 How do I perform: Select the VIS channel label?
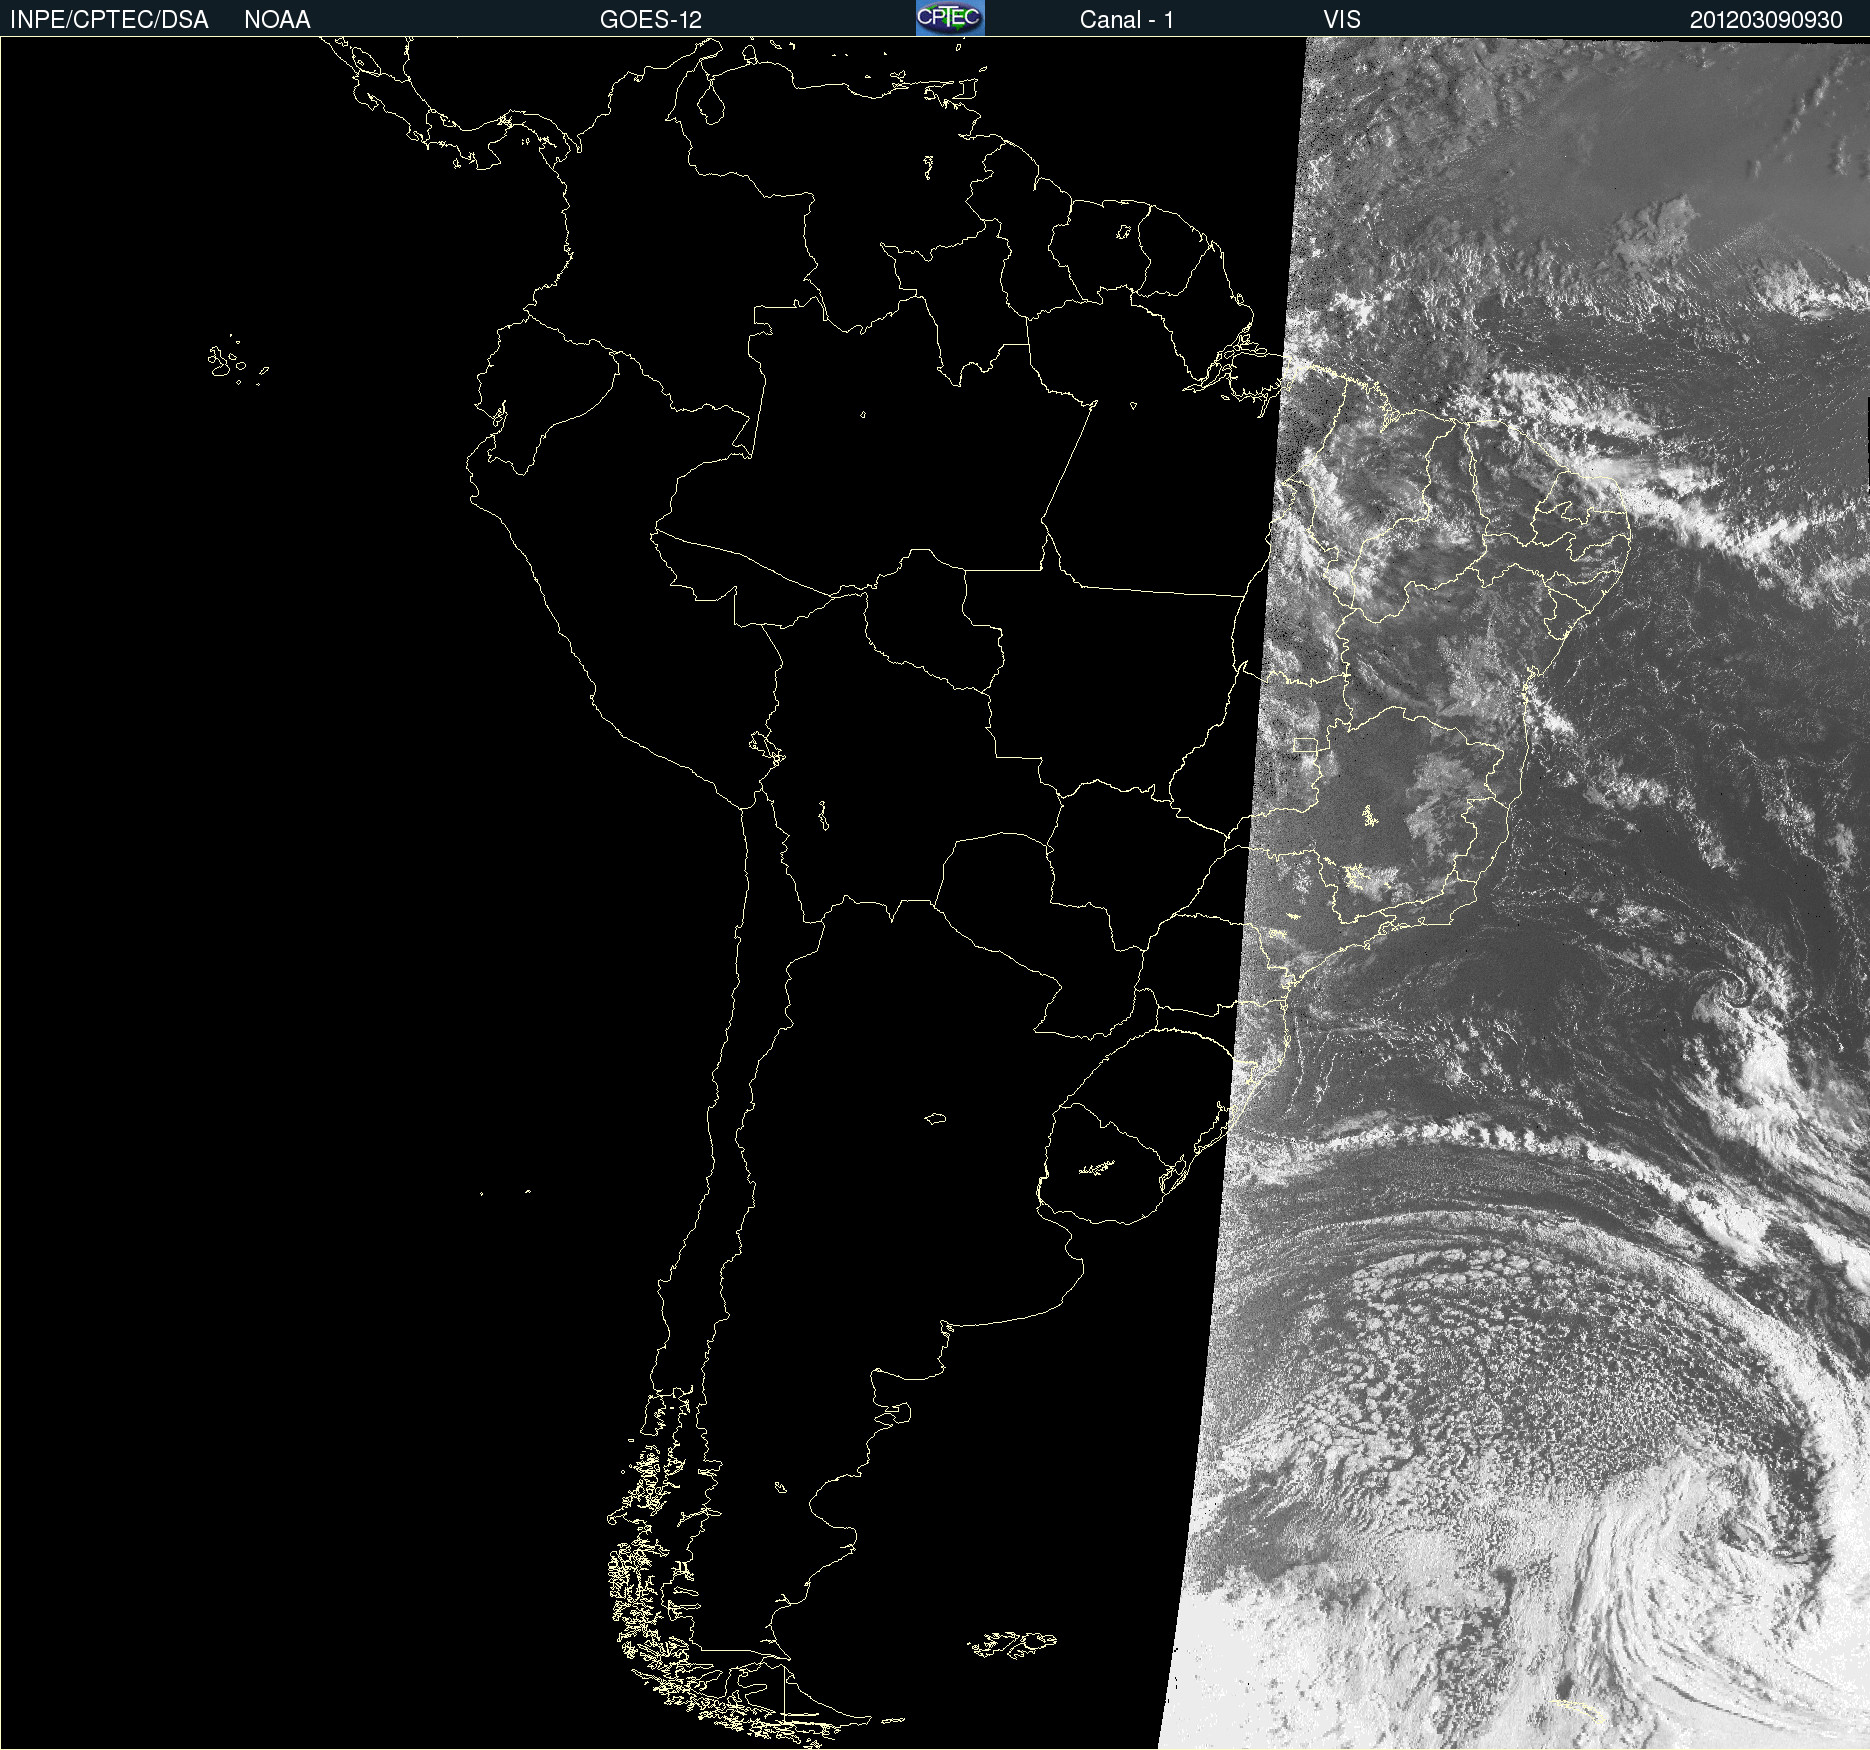coord(1342,20)
